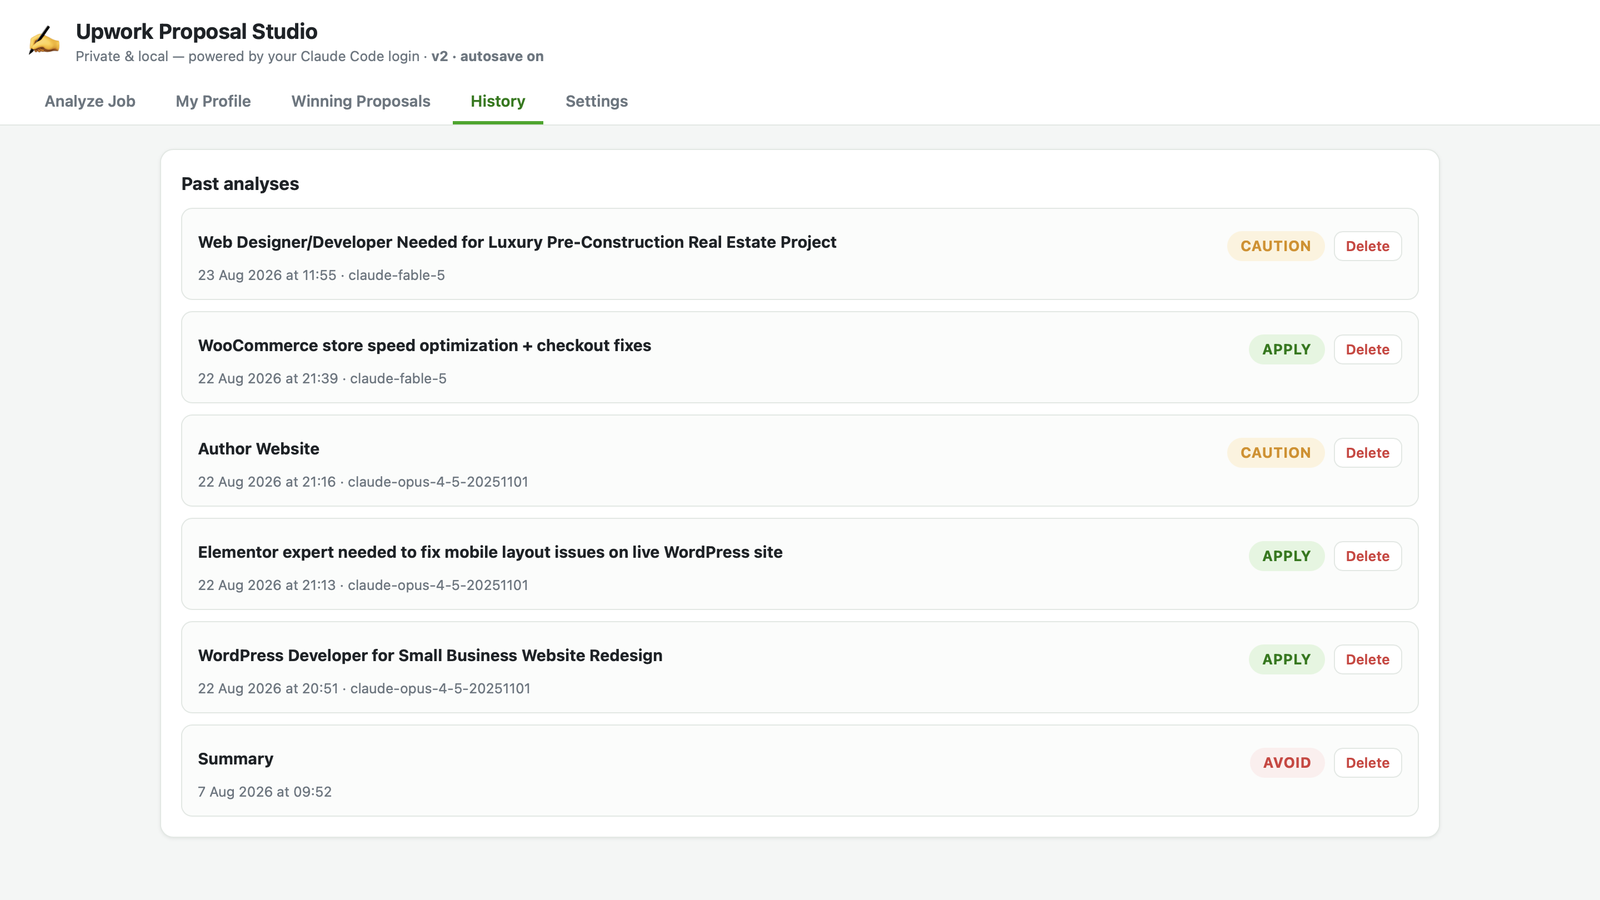Go to the Winning Proposals tab

point(361,101)
